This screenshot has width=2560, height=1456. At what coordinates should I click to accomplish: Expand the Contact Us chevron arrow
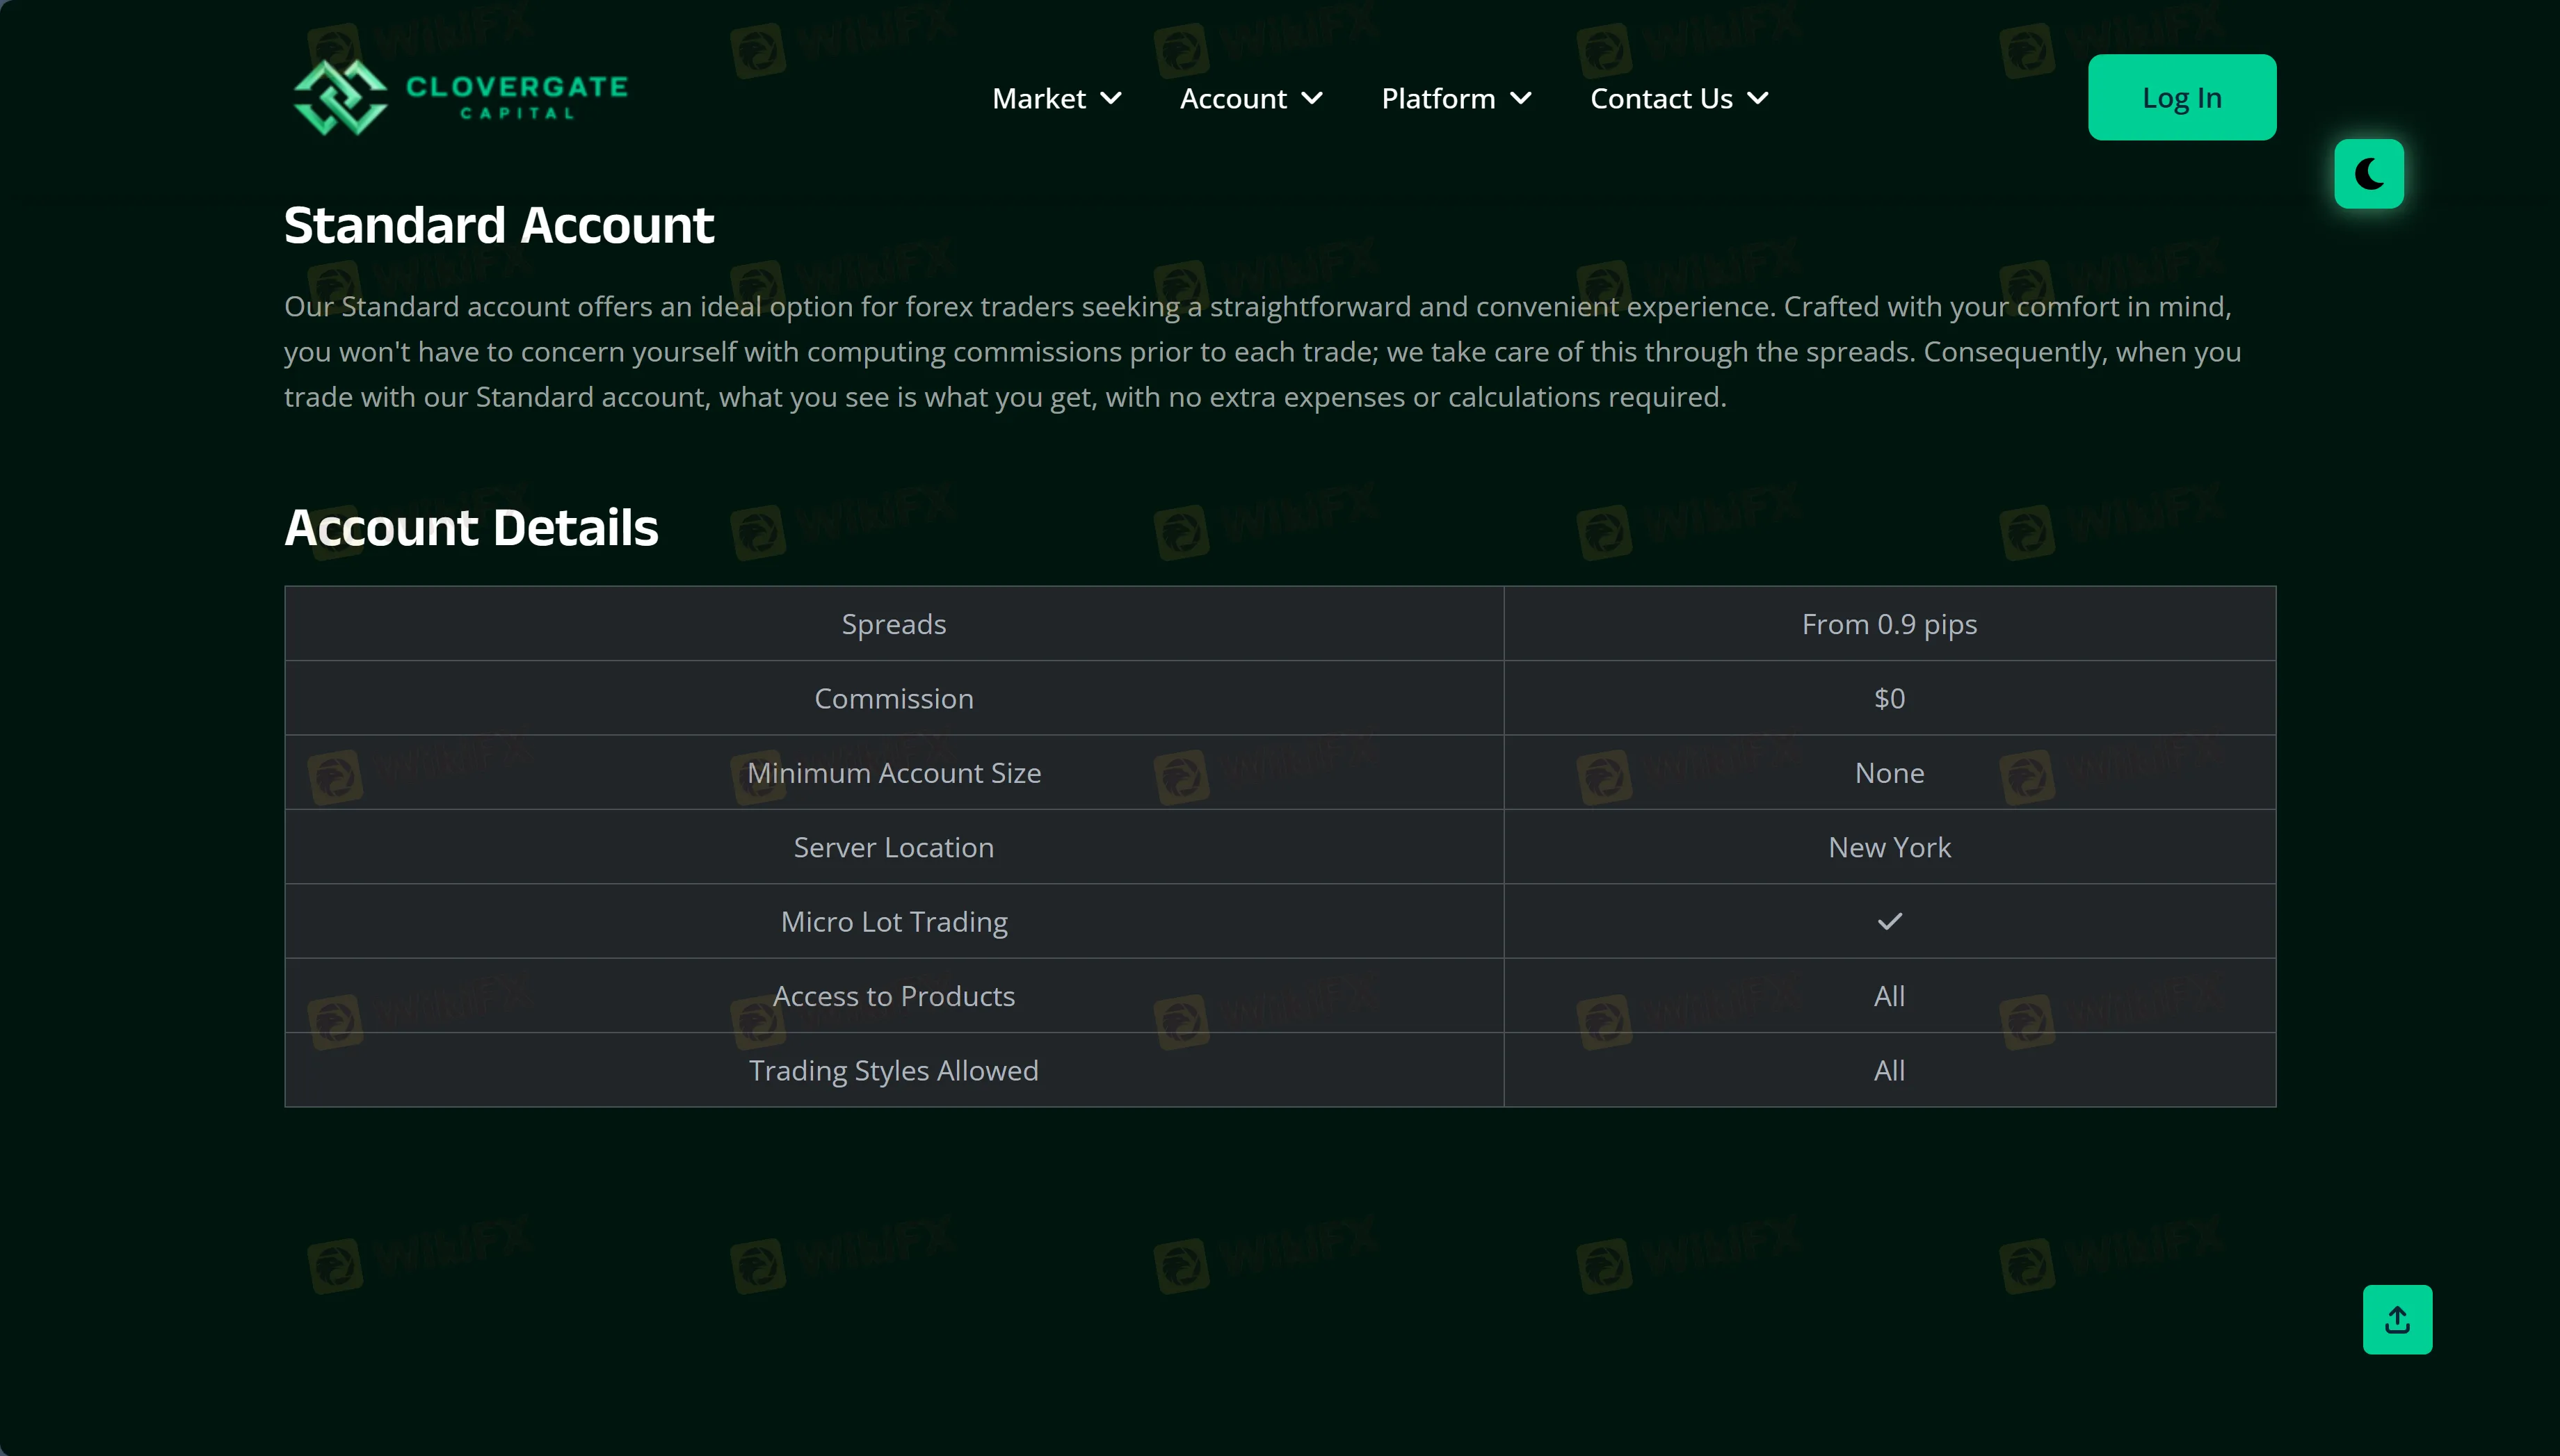coord(1758,98)
